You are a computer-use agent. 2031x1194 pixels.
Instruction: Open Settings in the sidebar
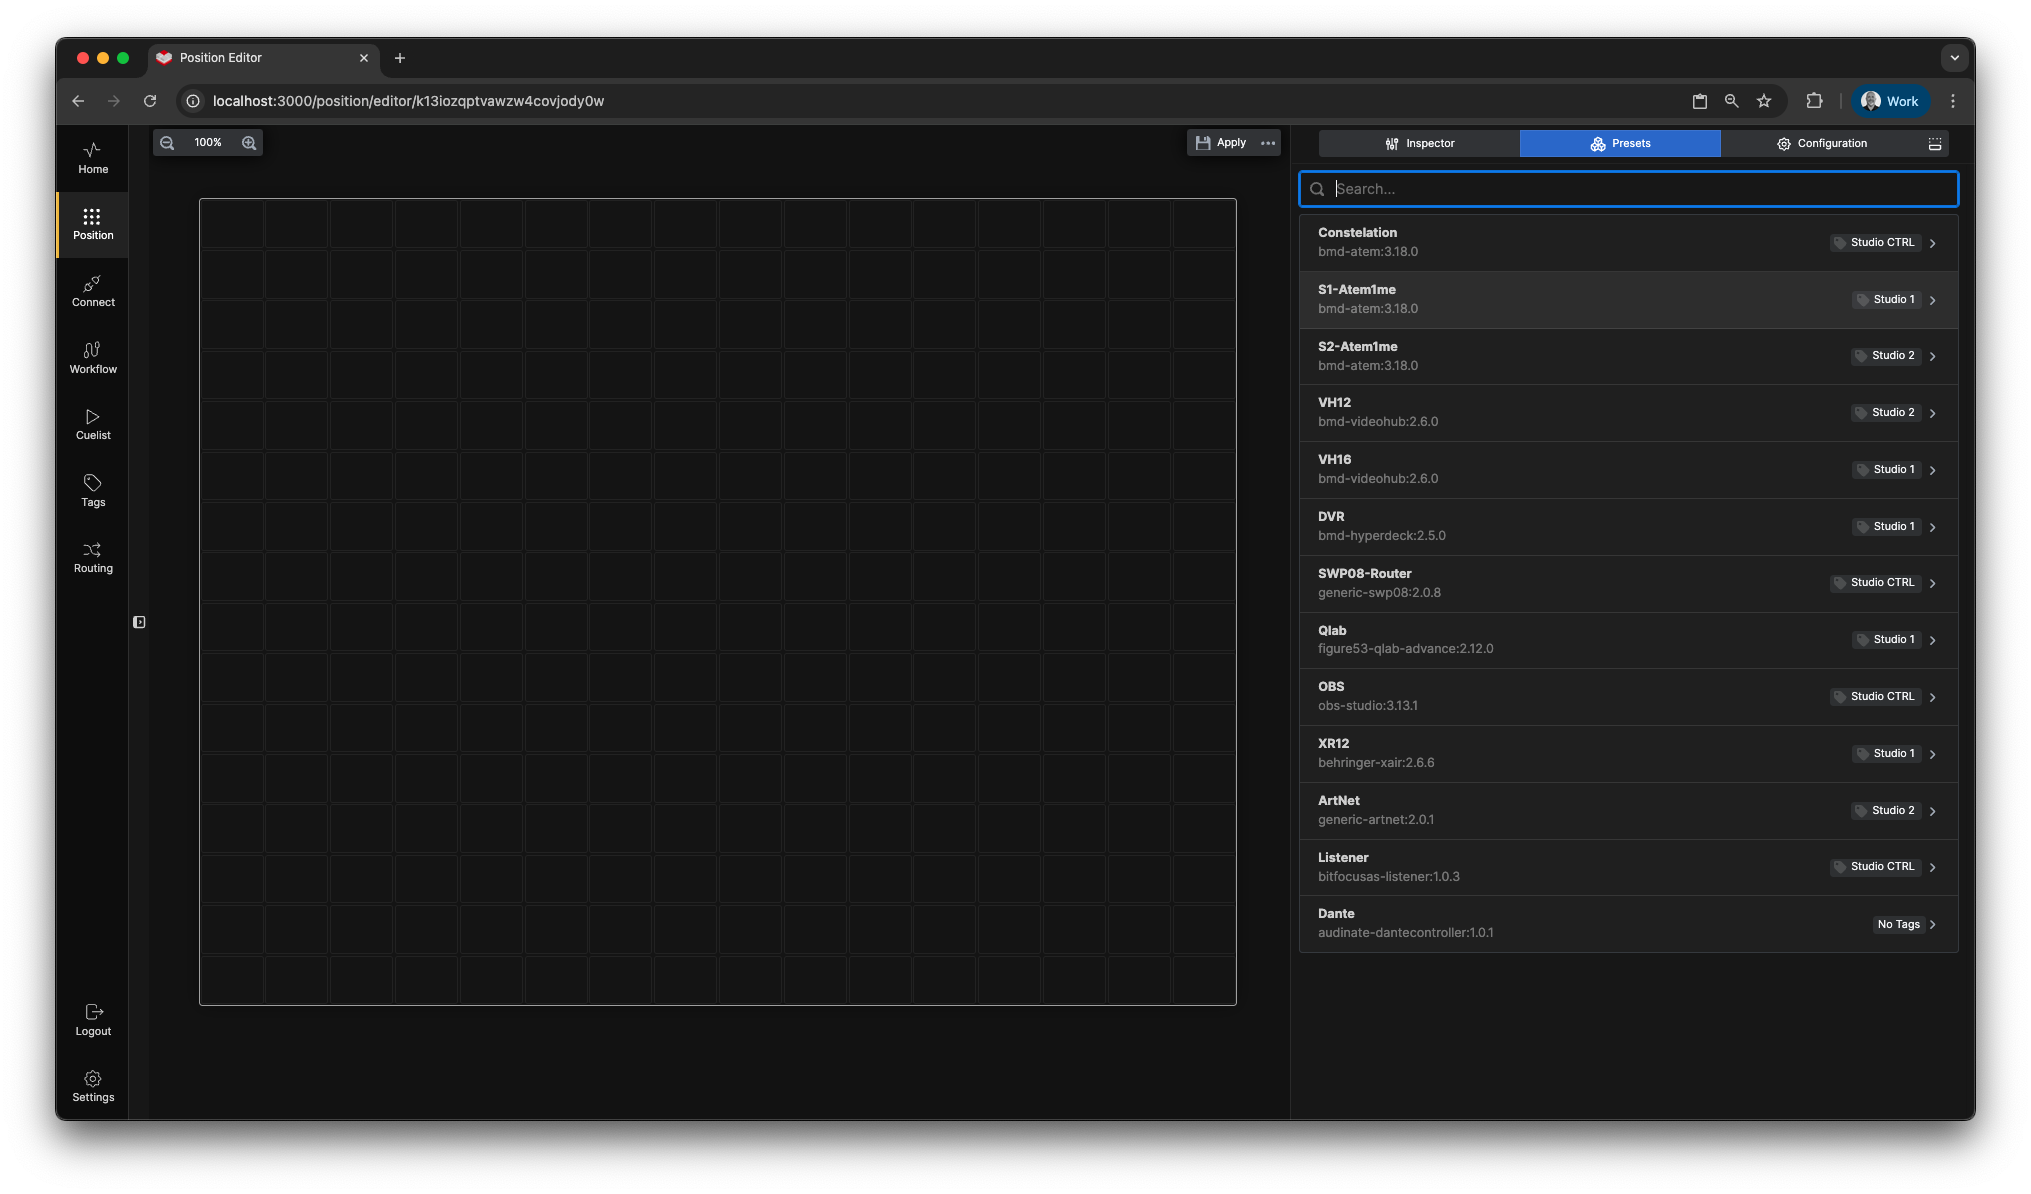click(x=93, y=1086)
